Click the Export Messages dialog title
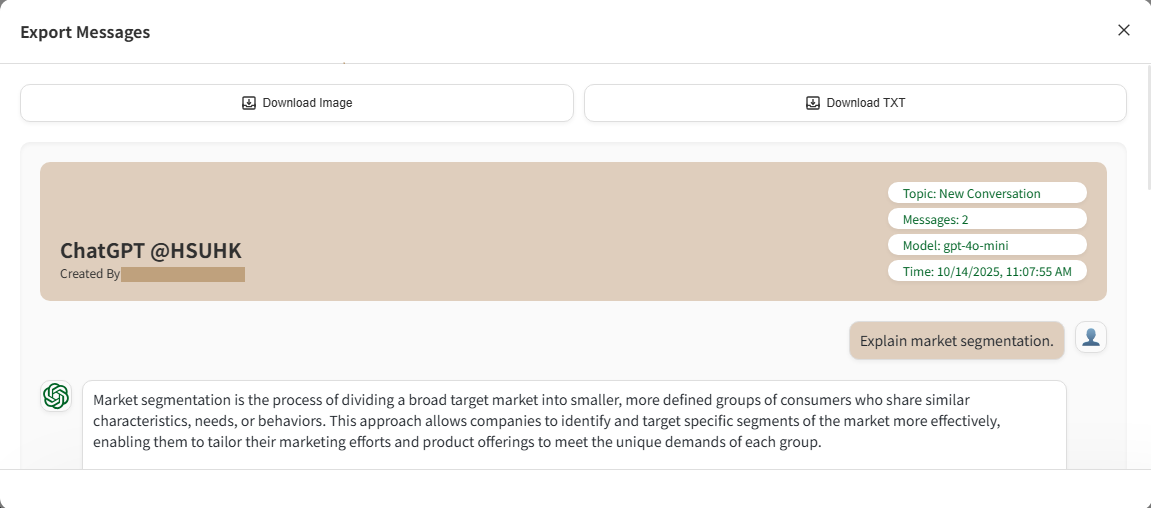1151x508 pixels. coord(85,32)
